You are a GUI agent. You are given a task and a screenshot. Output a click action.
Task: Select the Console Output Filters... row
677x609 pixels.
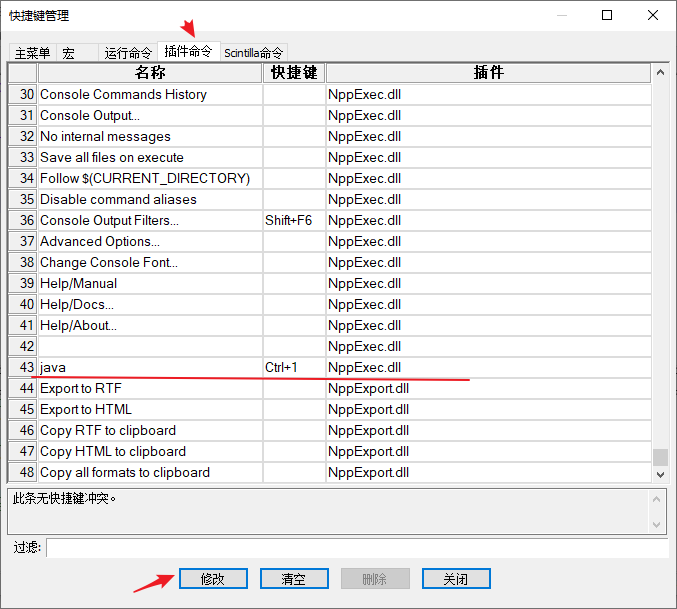(150, 221)
